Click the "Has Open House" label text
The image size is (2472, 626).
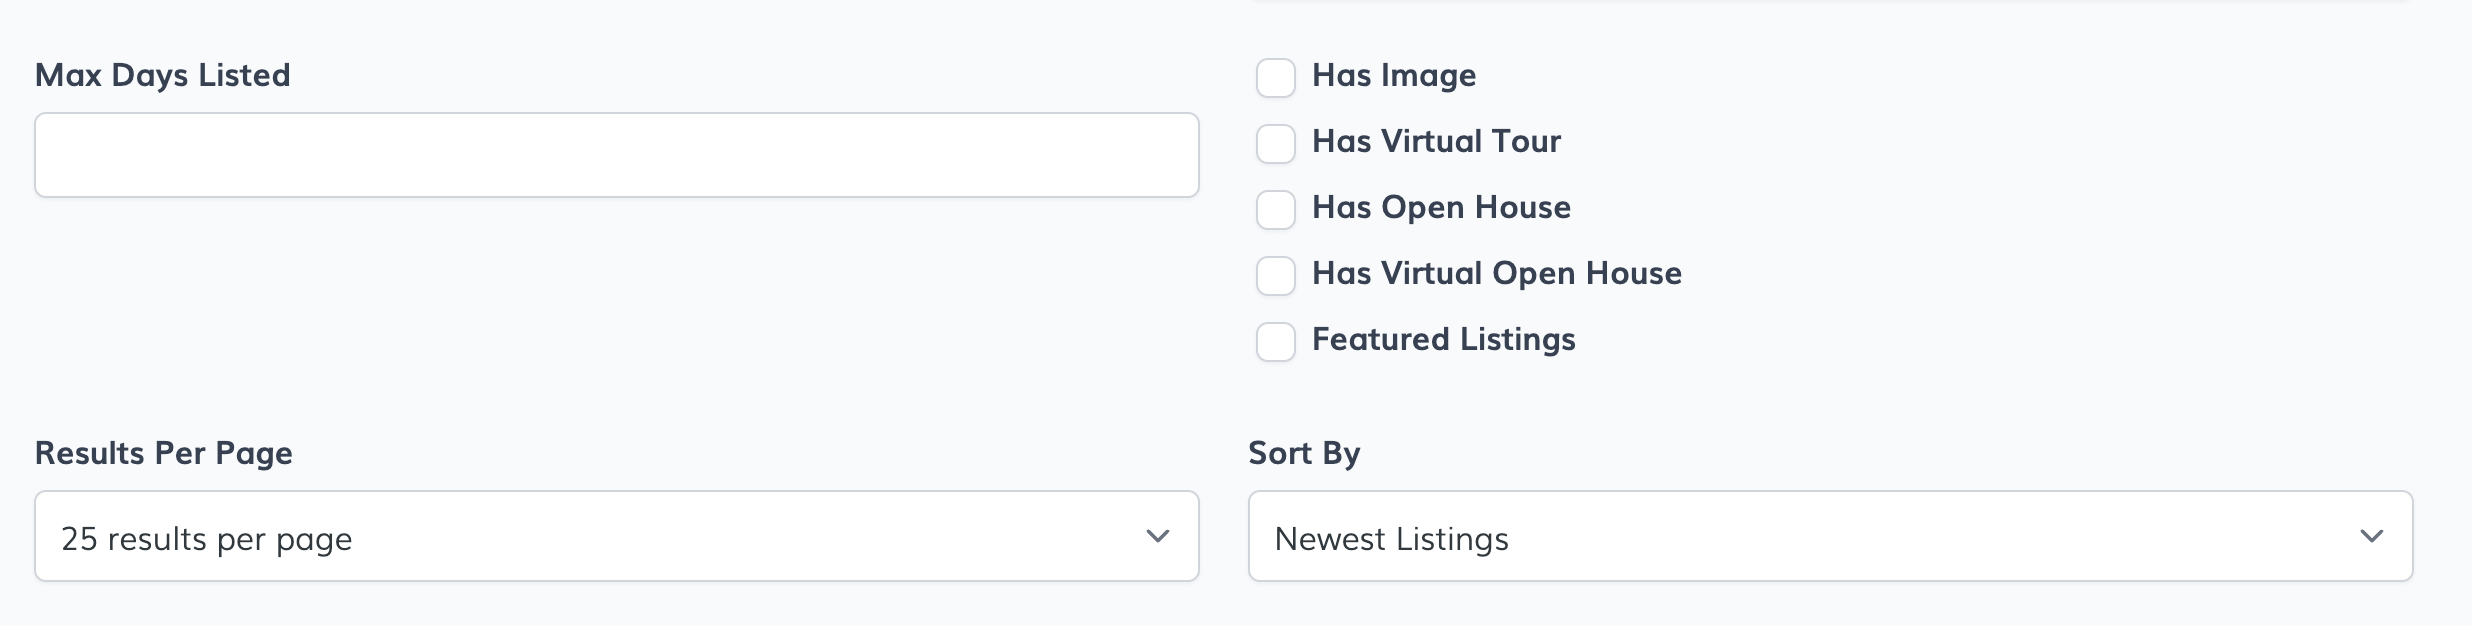pyautogui.click(x=1441, y=207)
